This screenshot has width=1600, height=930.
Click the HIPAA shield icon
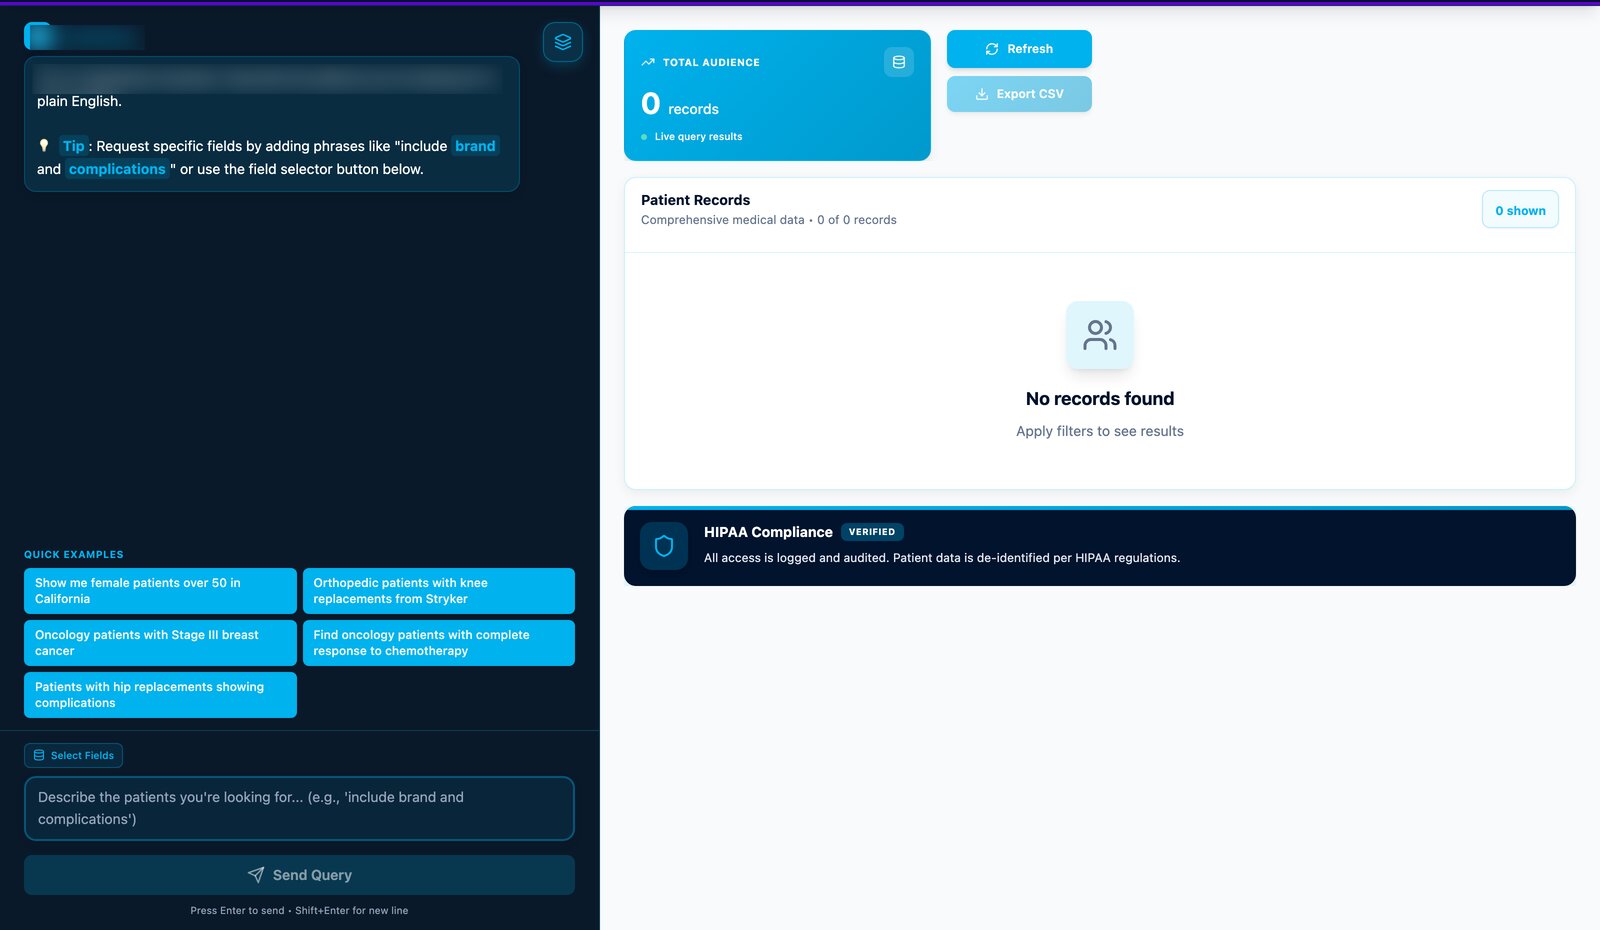[x=664, y=546]
